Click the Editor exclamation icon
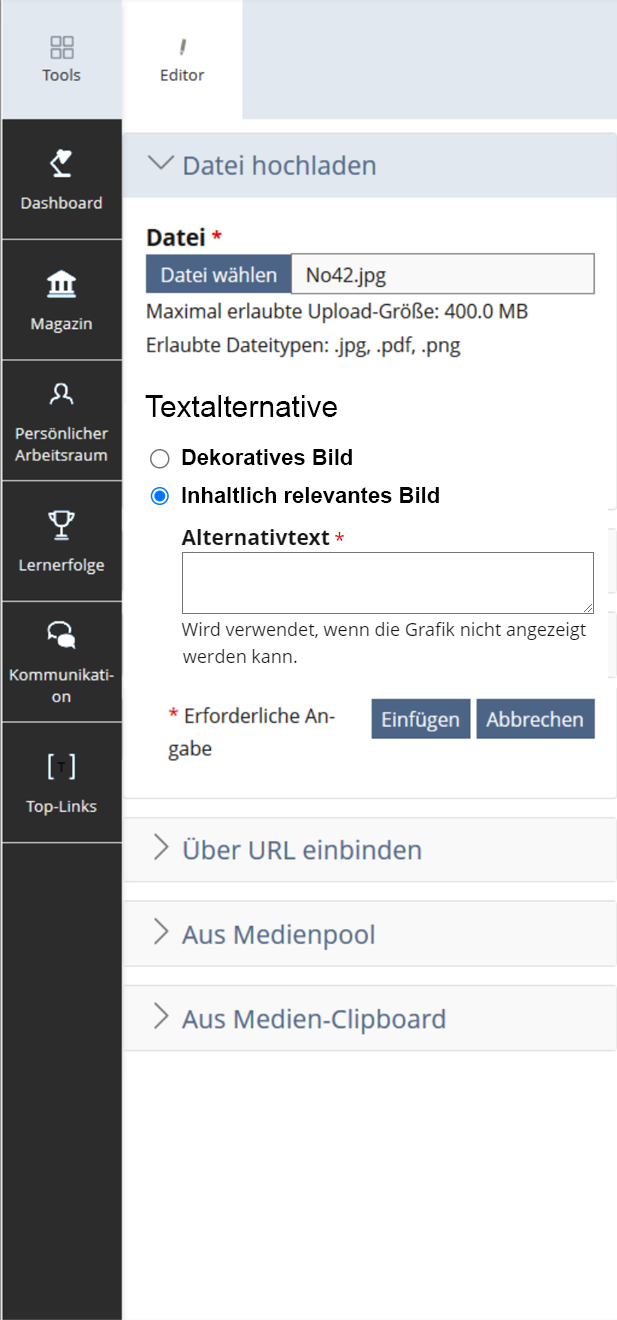Screen dimensions: 617x1320 click(x=182, y=46)
